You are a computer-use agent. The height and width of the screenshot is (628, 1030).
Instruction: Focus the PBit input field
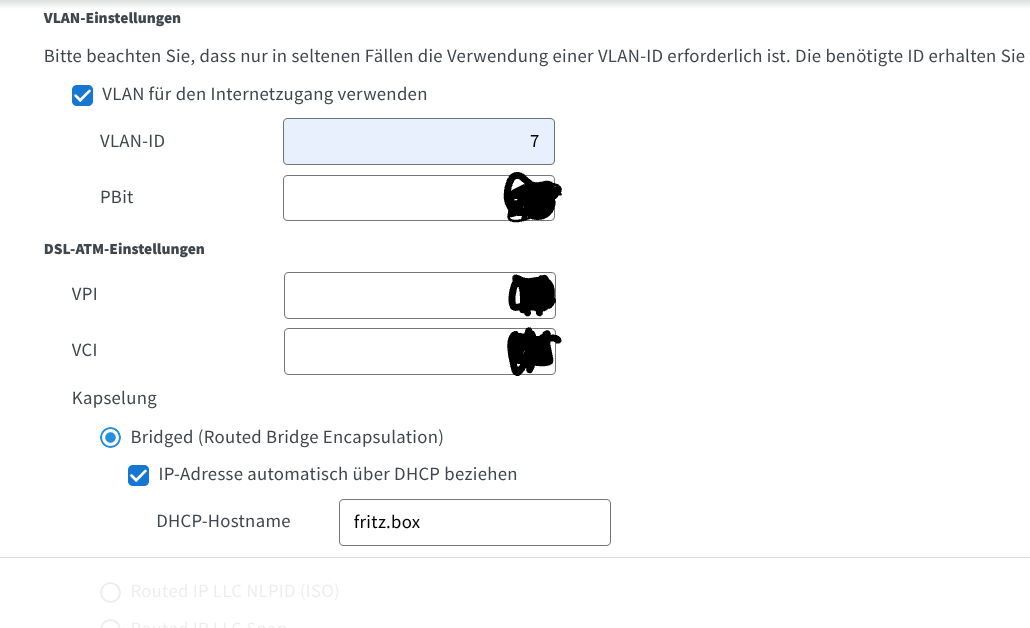click(x=395, y=198)
